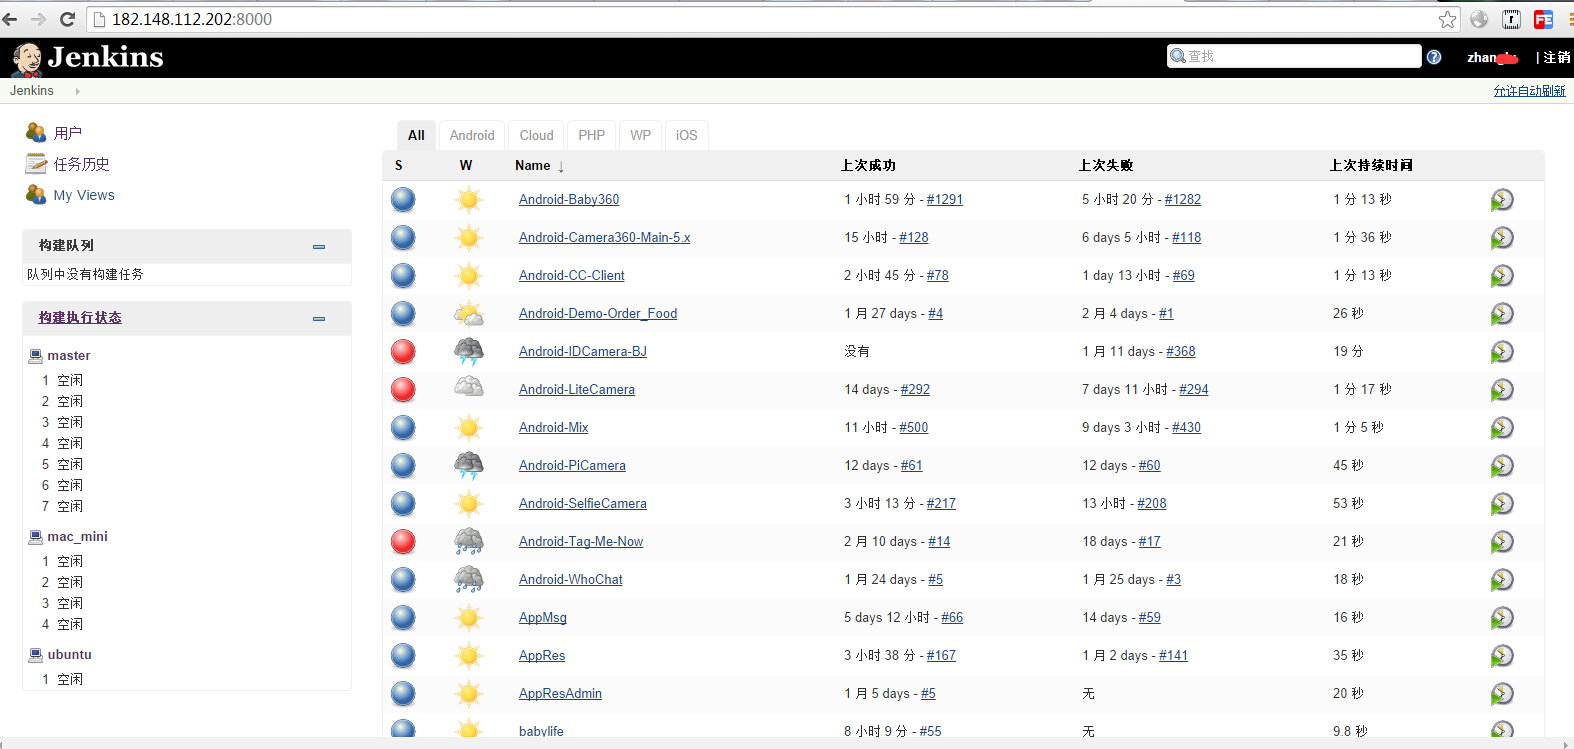Image resolution: width=1574 pixels, height=749 pixels.
Task: Click 注销 to log out
Action: coord(1556,58)
